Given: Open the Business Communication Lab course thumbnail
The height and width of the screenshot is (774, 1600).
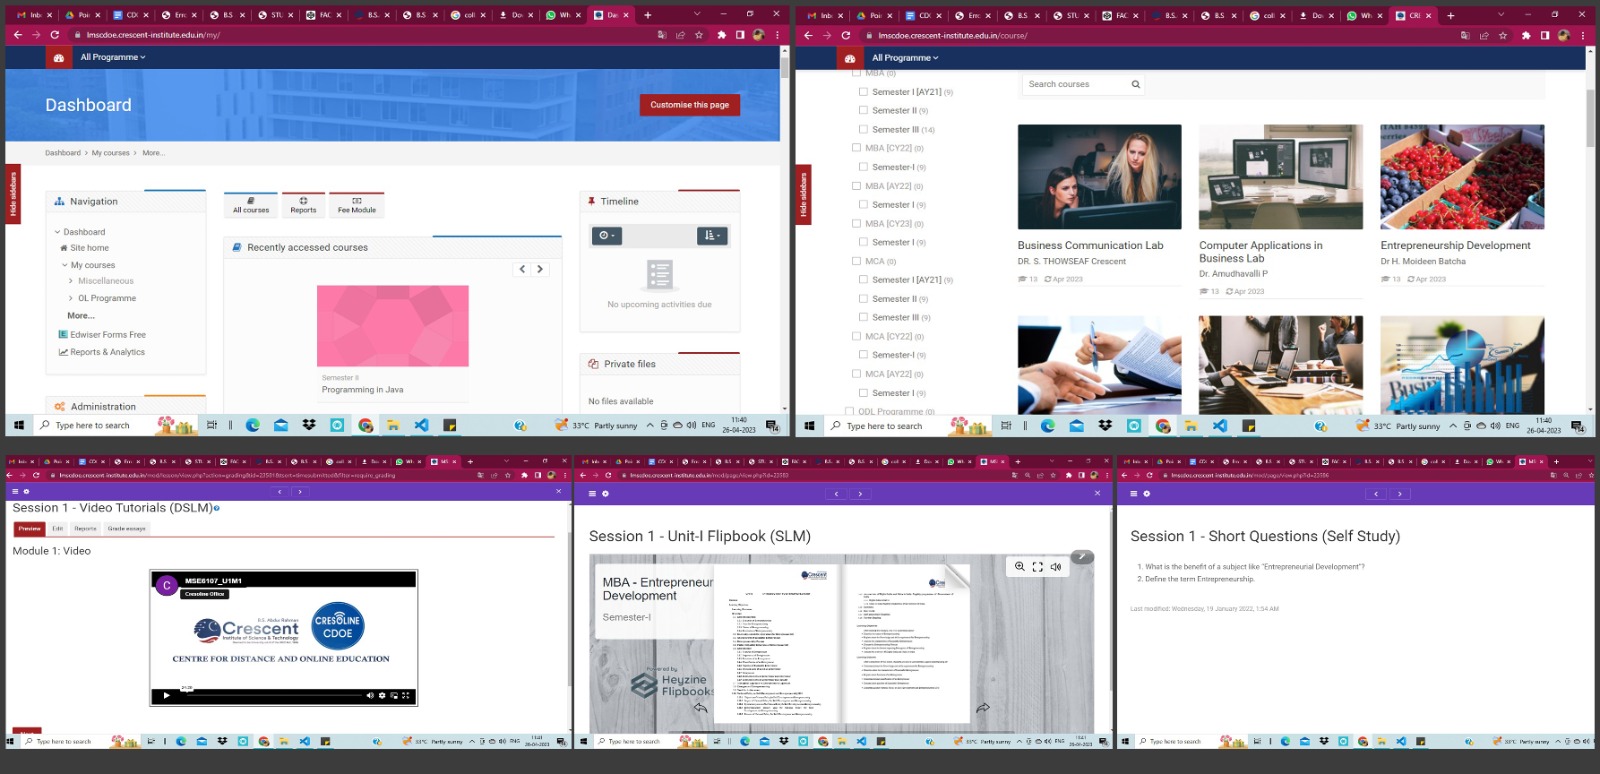Looking at the screenshot, I should pos(1099,177).
